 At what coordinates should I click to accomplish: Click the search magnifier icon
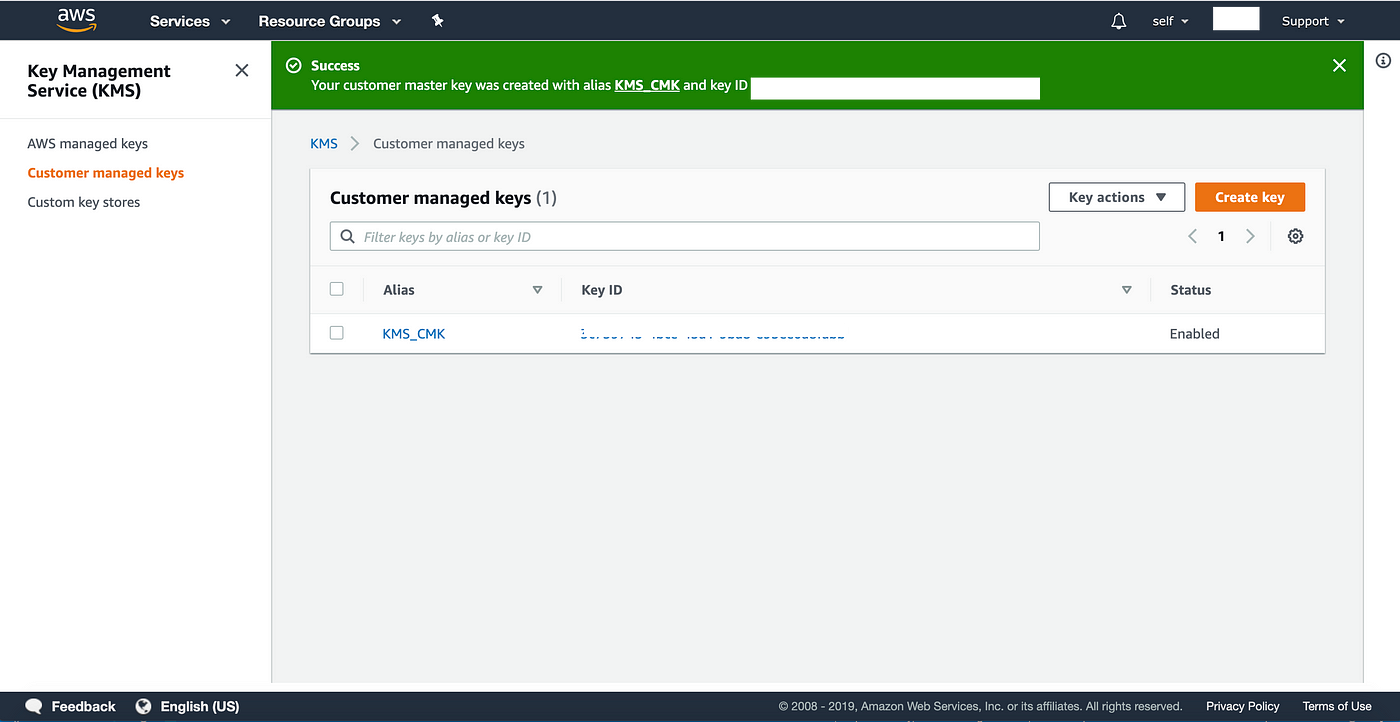(348, 237)
